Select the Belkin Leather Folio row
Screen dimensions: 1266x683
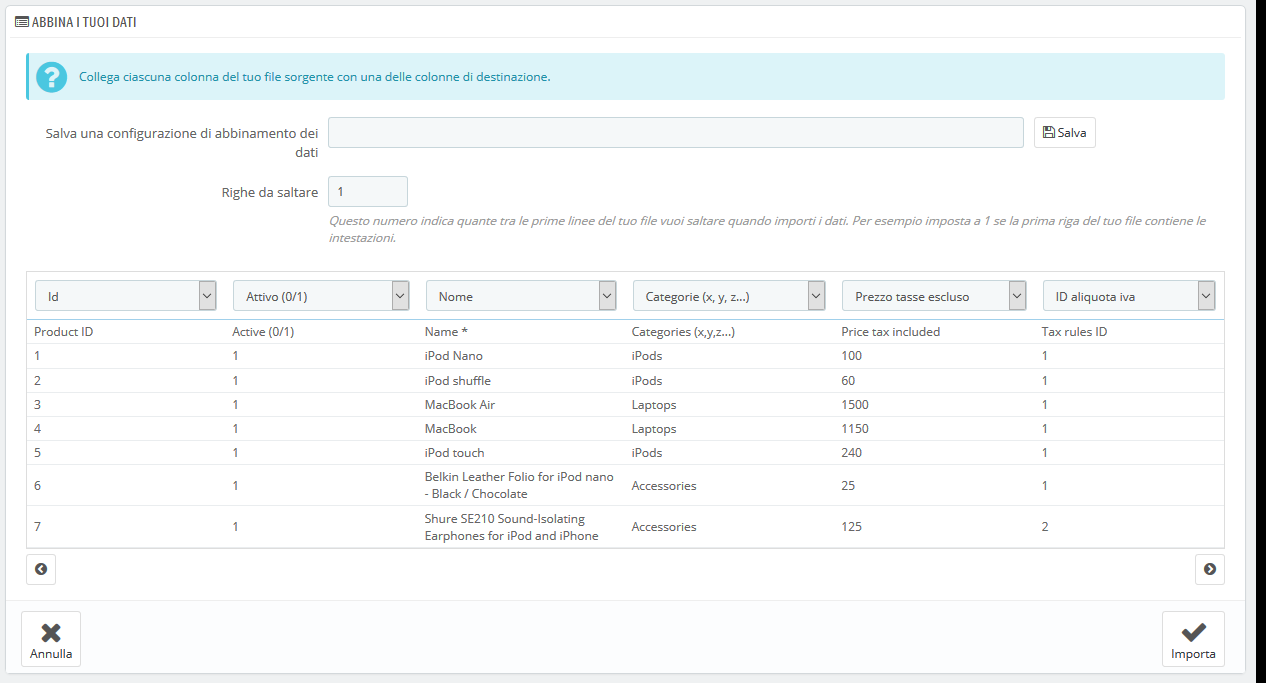(519, 485)
